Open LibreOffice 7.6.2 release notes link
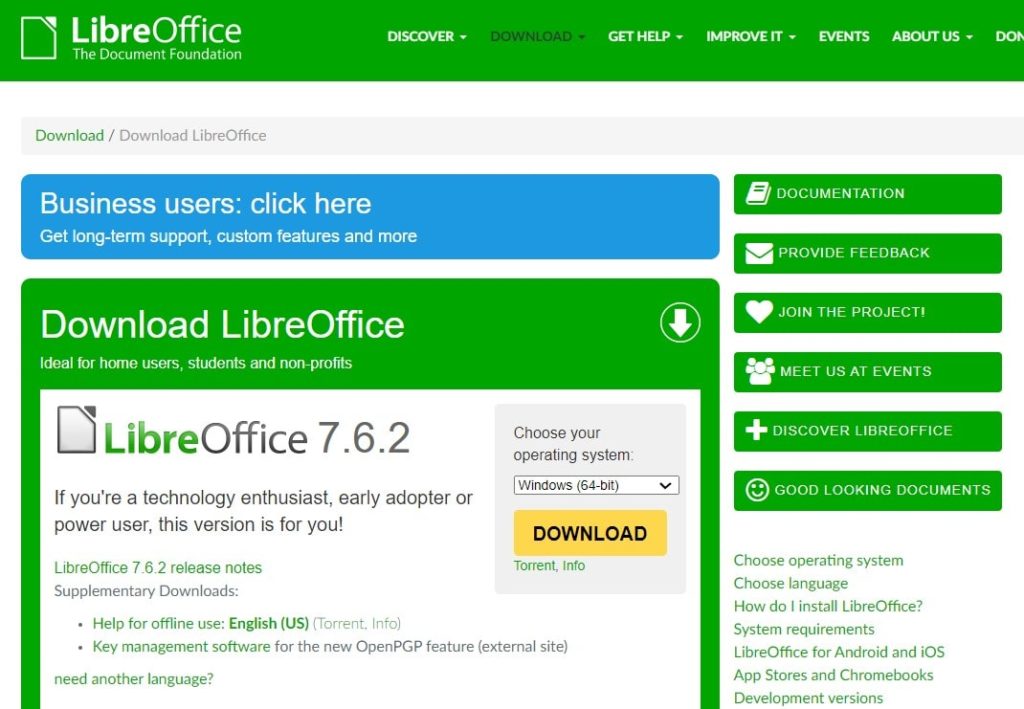 [x=158, y=567]
